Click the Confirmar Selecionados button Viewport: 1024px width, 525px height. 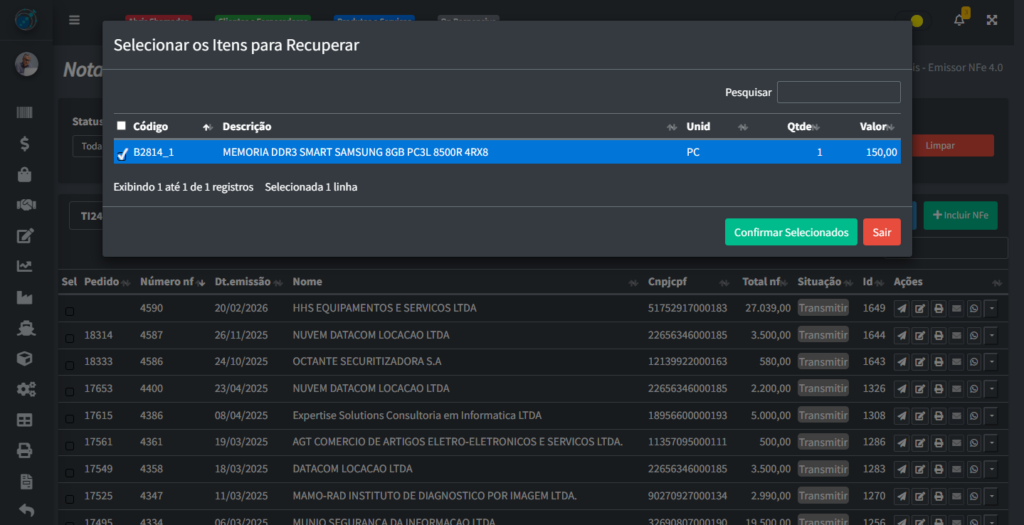tap(790, 232)
